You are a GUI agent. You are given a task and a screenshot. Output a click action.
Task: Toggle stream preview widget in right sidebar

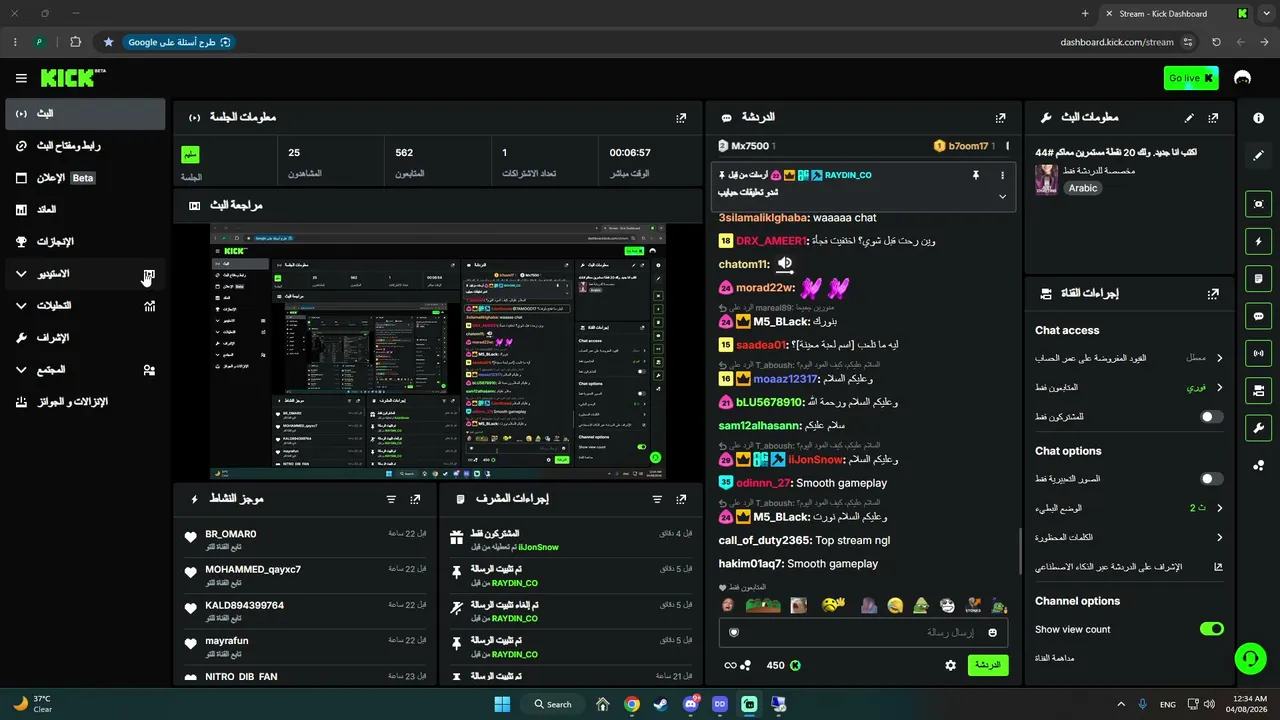tap(1259, 204)
